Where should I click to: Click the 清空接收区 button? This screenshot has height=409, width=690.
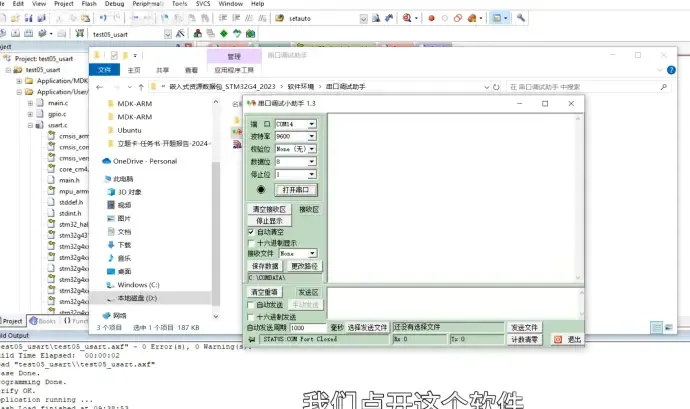(x=268, y=209)
